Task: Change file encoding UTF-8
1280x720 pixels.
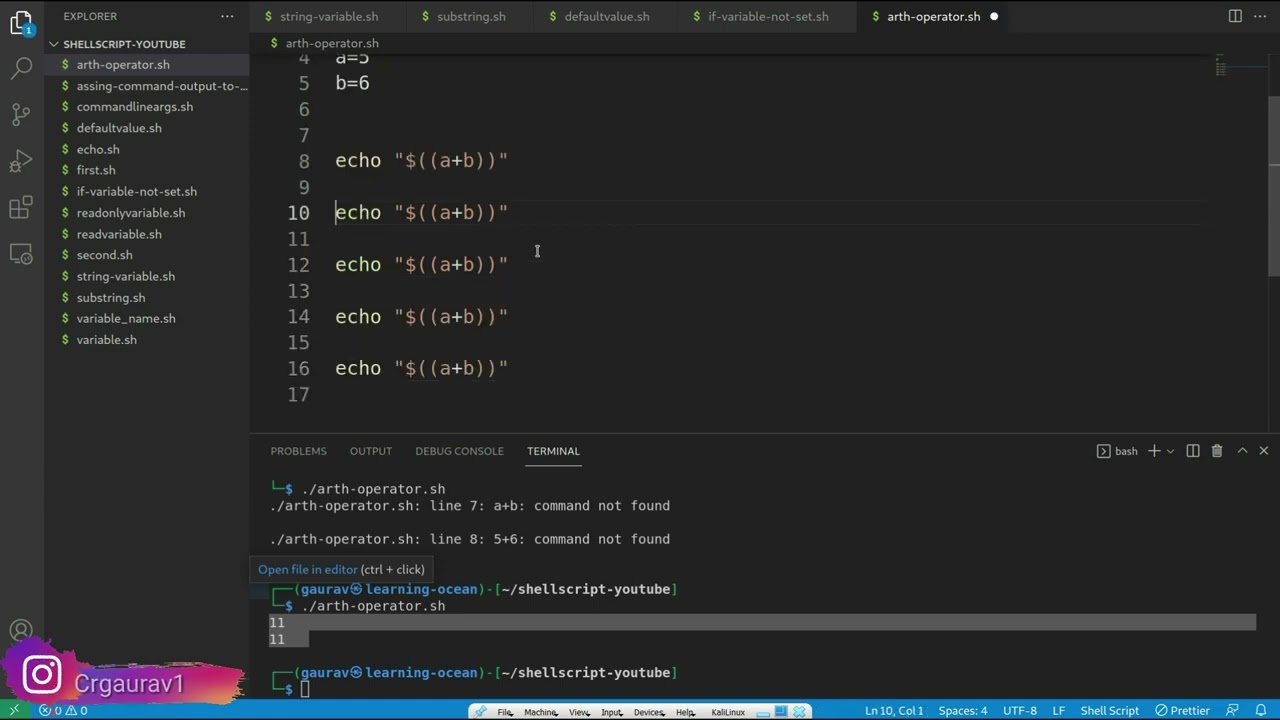Action: click(1019, 710)
